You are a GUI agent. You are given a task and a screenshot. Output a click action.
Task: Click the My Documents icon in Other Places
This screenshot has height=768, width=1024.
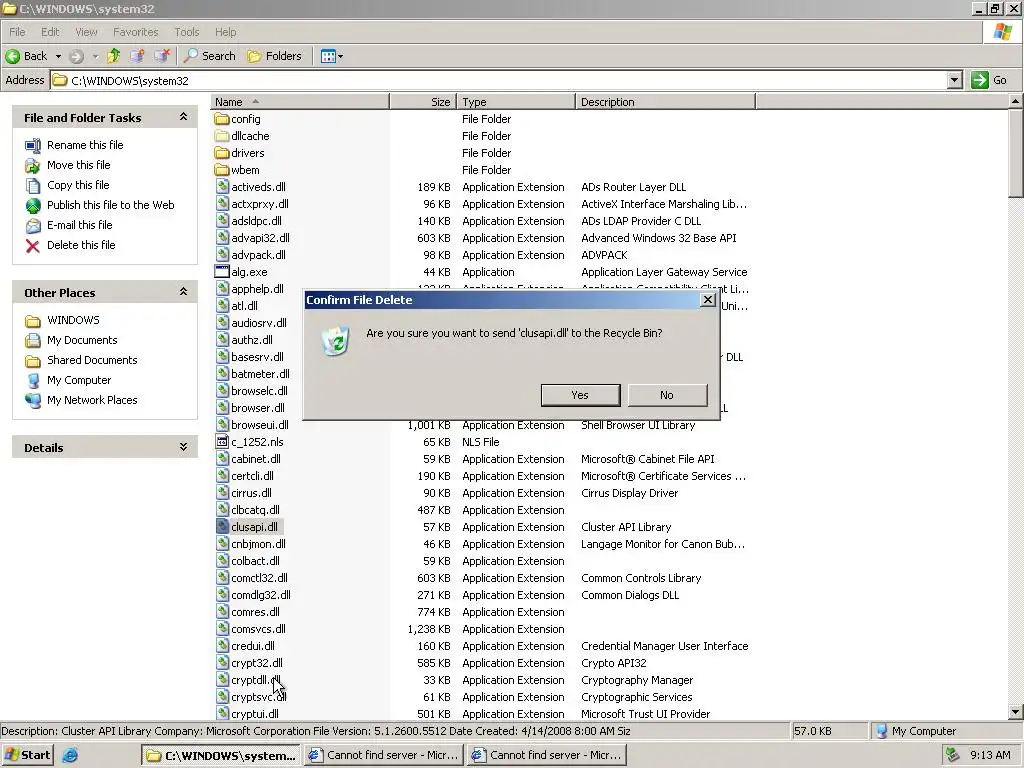33,340
